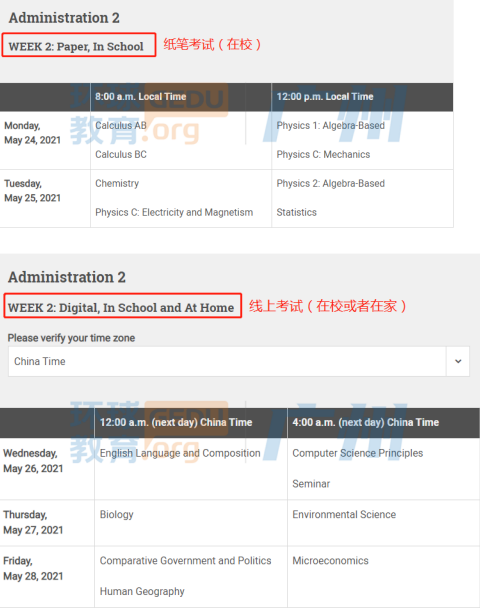Click the WEEK 2: Digital heading
The image size is (480, 611).
[121, 307]
